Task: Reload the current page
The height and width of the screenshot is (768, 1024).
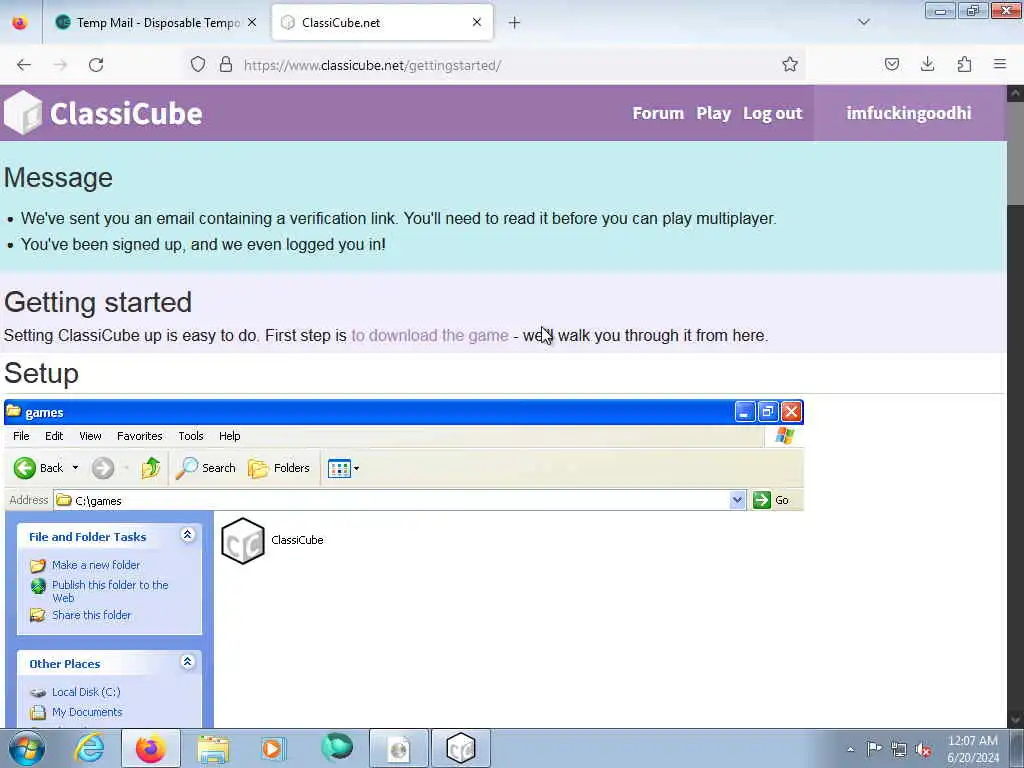Action: pyautogui.click(x=96, y=65)
